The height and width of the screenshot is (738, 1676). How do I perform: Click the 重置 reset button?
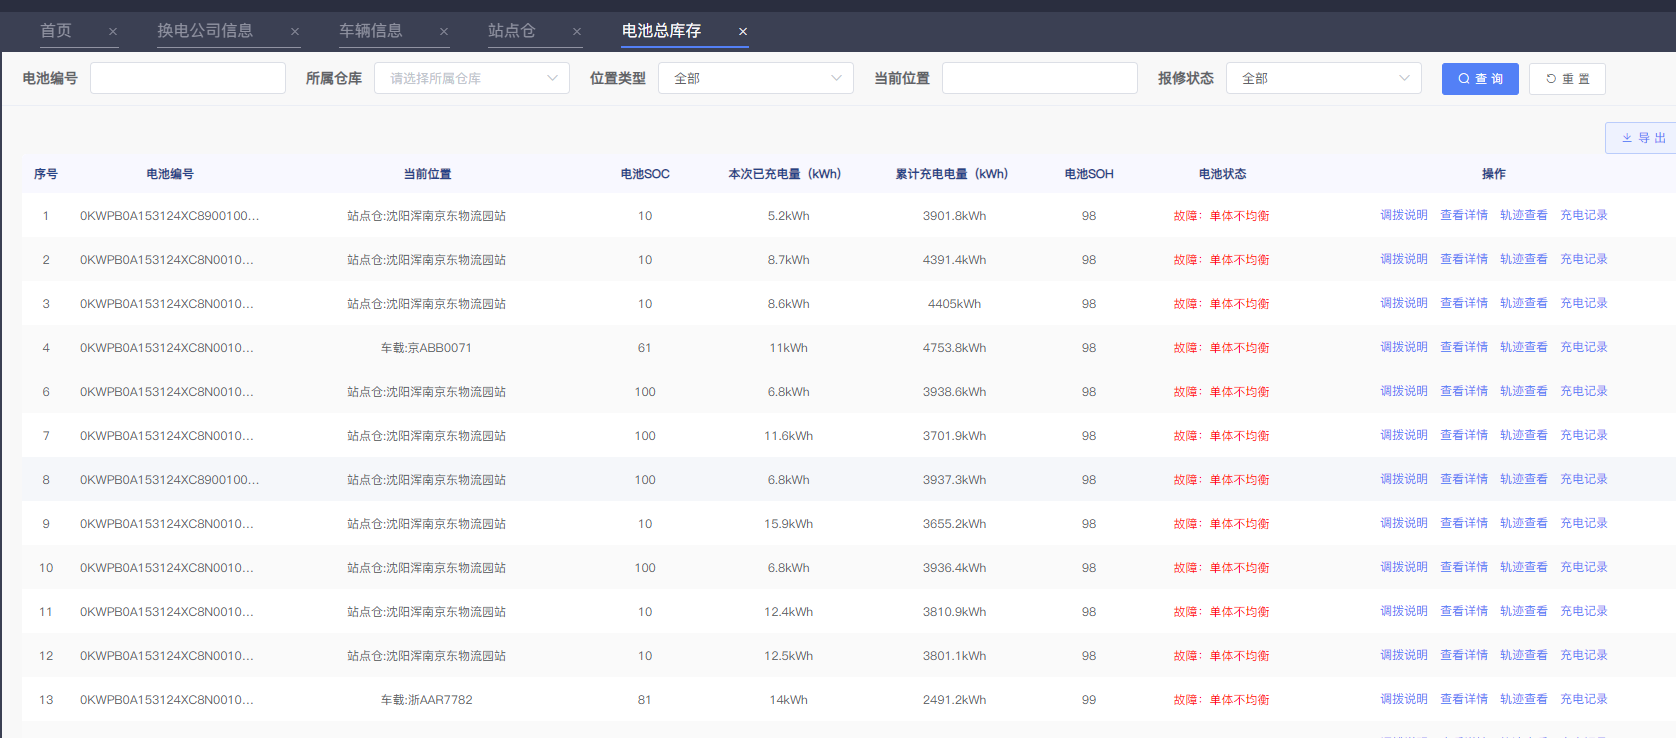tap(1567, 79)
